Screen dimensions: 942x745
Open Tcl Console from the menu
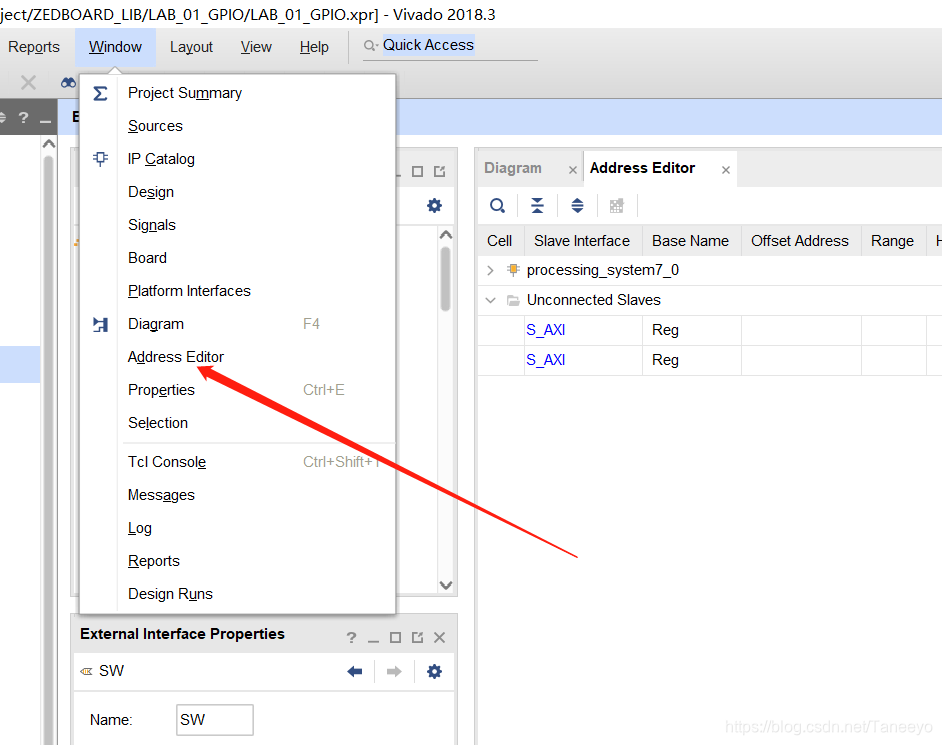pos(238,462)
